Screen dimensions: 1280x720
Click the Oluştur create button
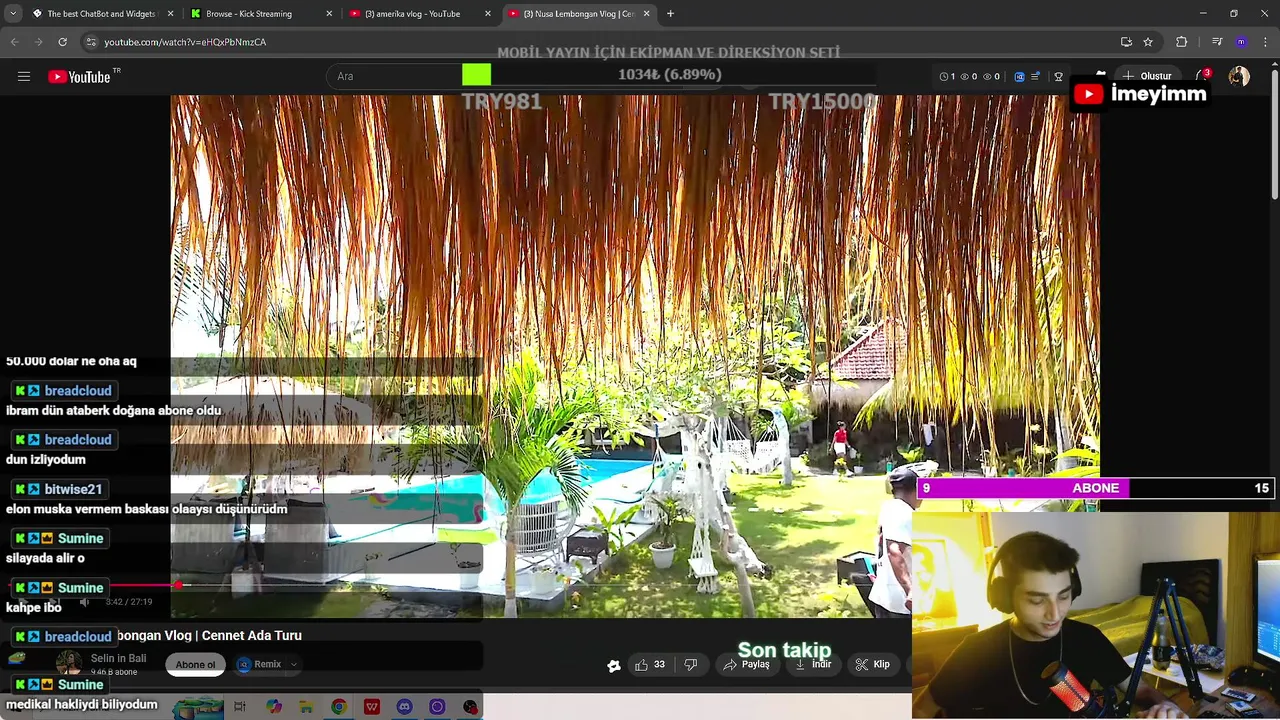click(1146, 76)
